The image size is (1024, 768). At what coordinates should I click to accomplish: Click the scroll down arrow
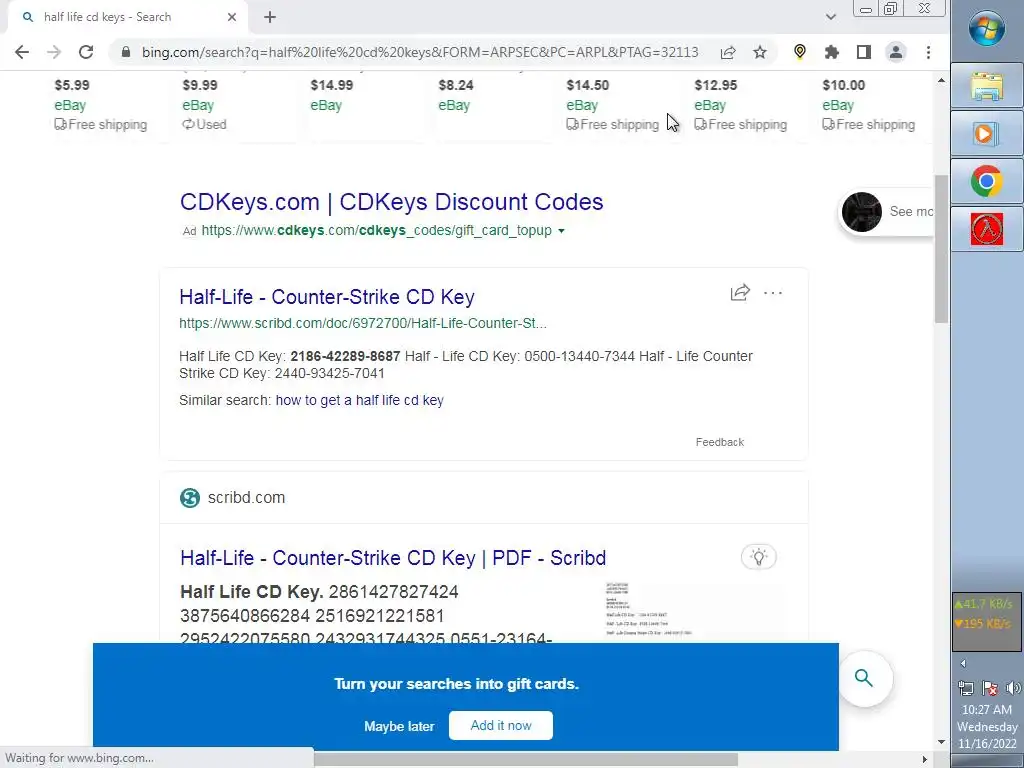[941, 742]
